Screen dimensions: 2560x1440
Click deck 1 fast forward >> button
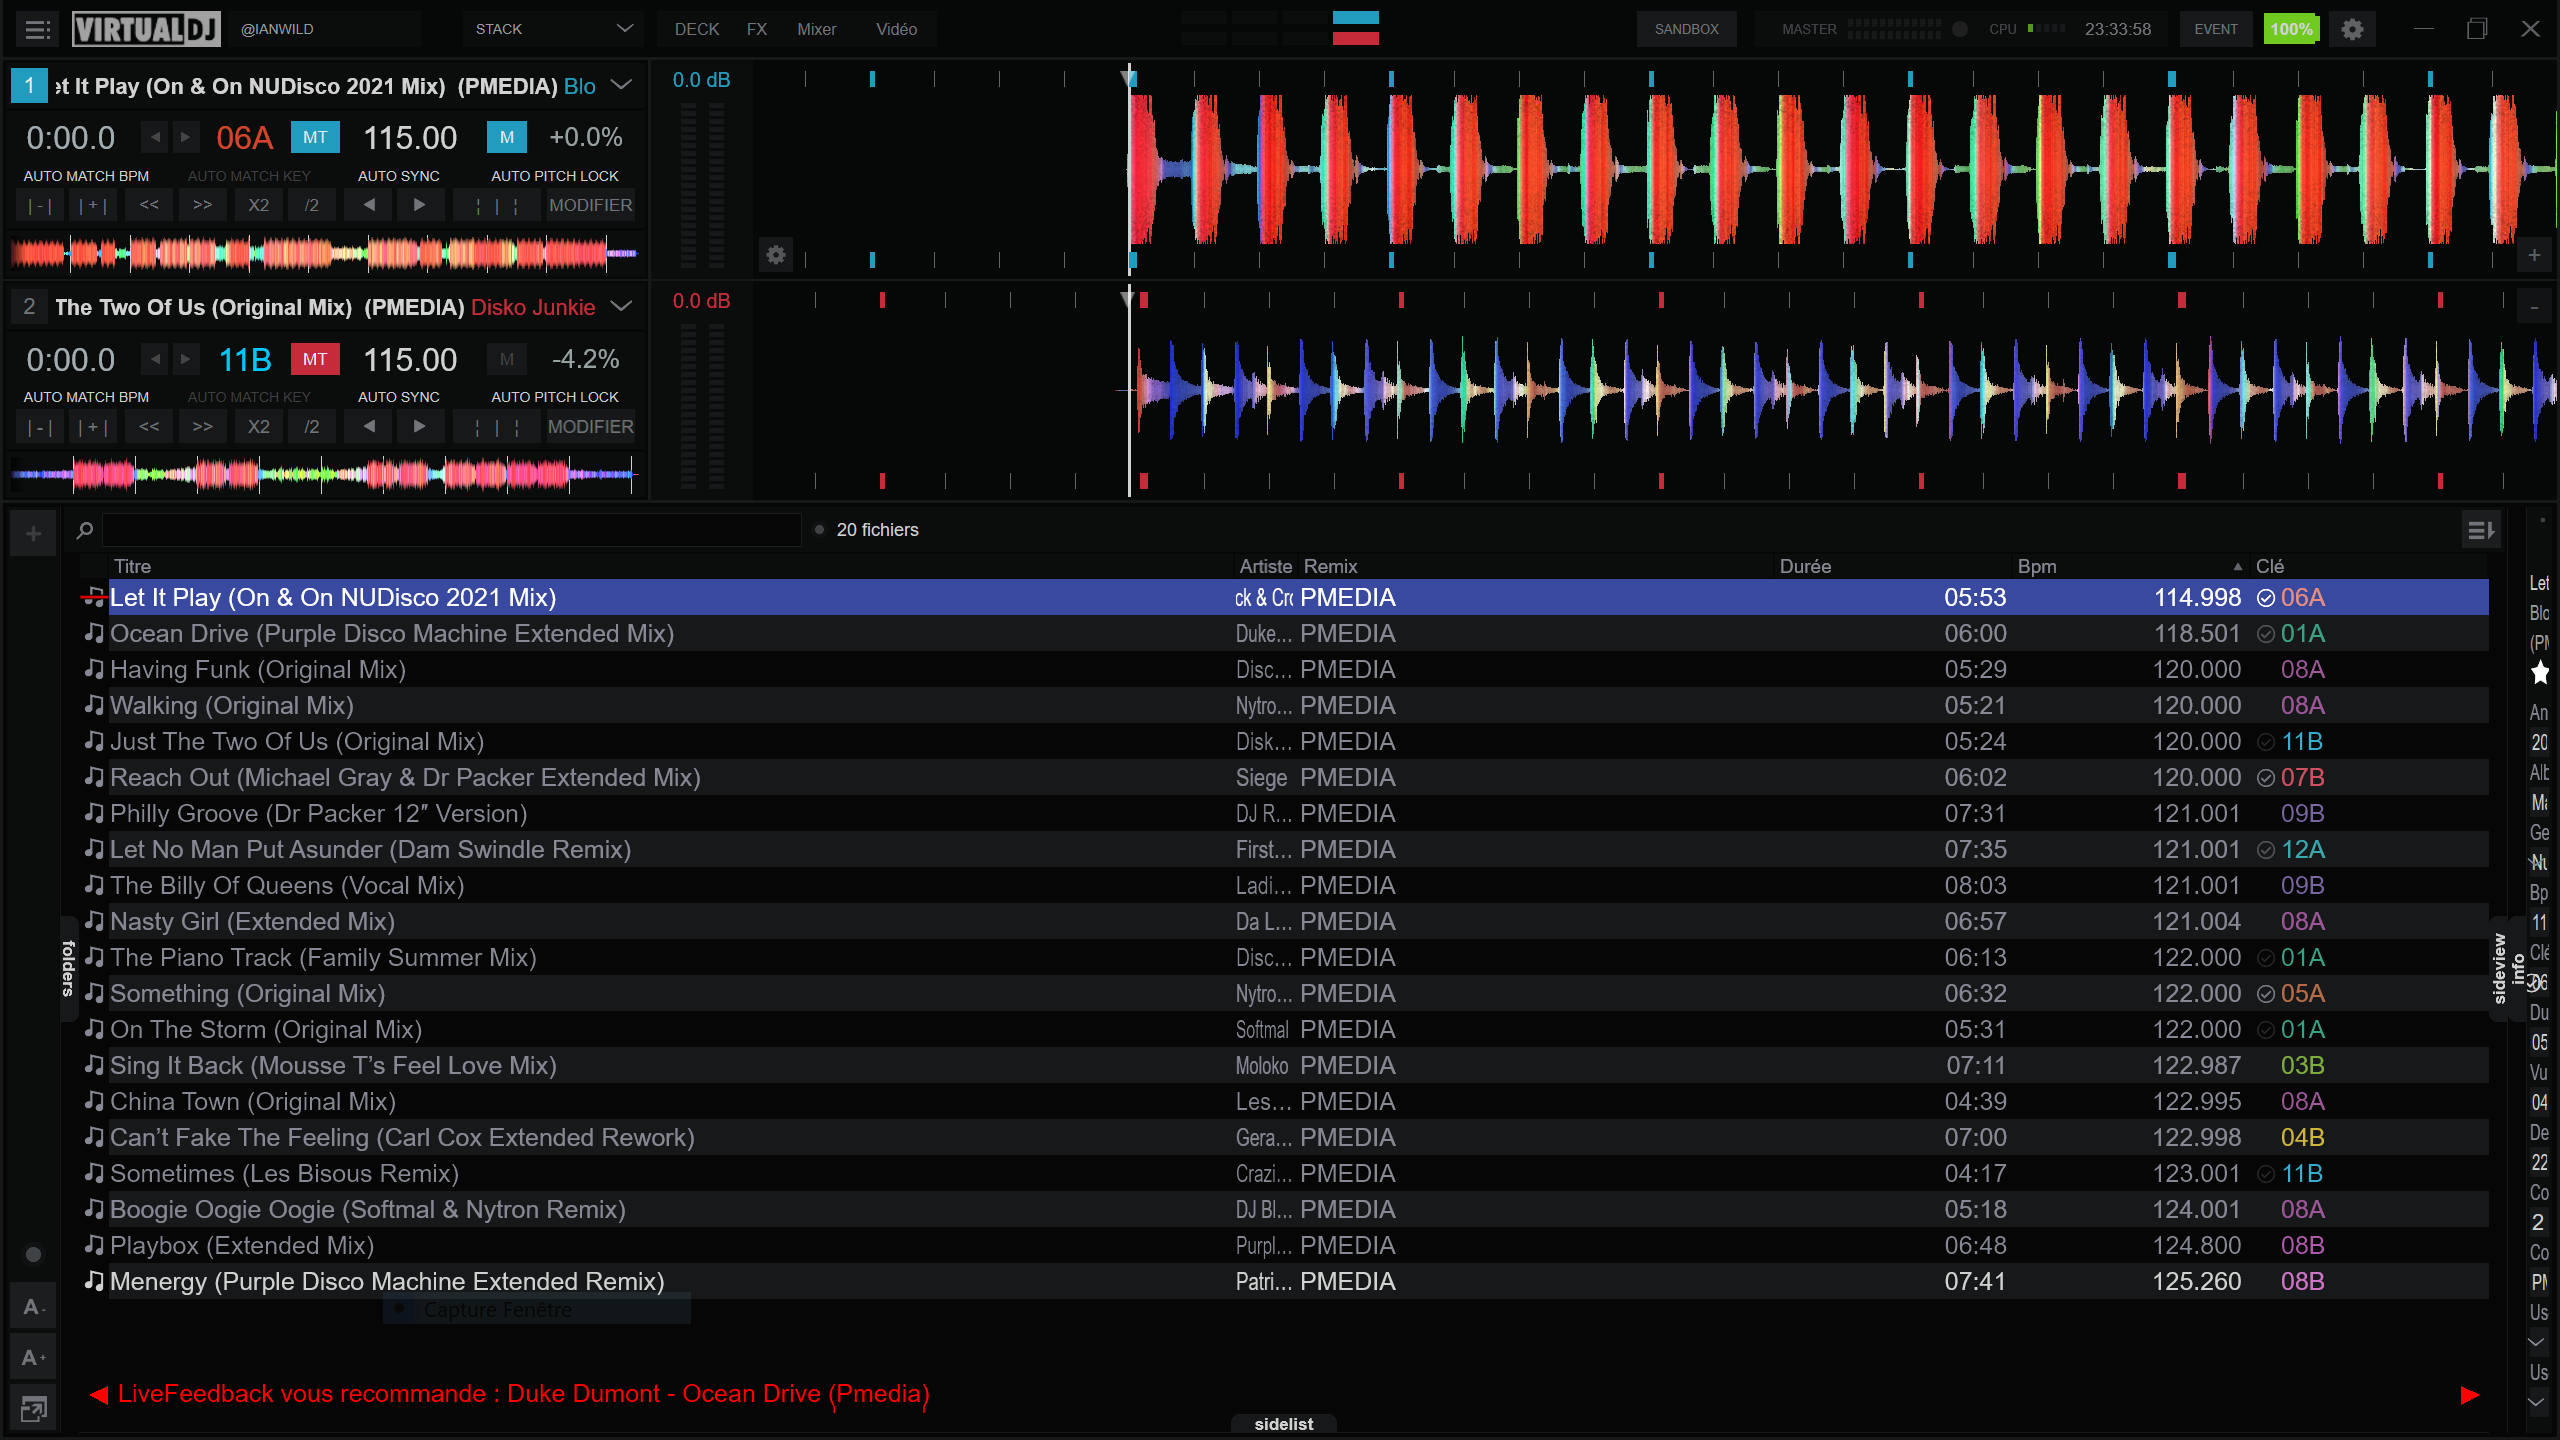click(x=203, y=205)
